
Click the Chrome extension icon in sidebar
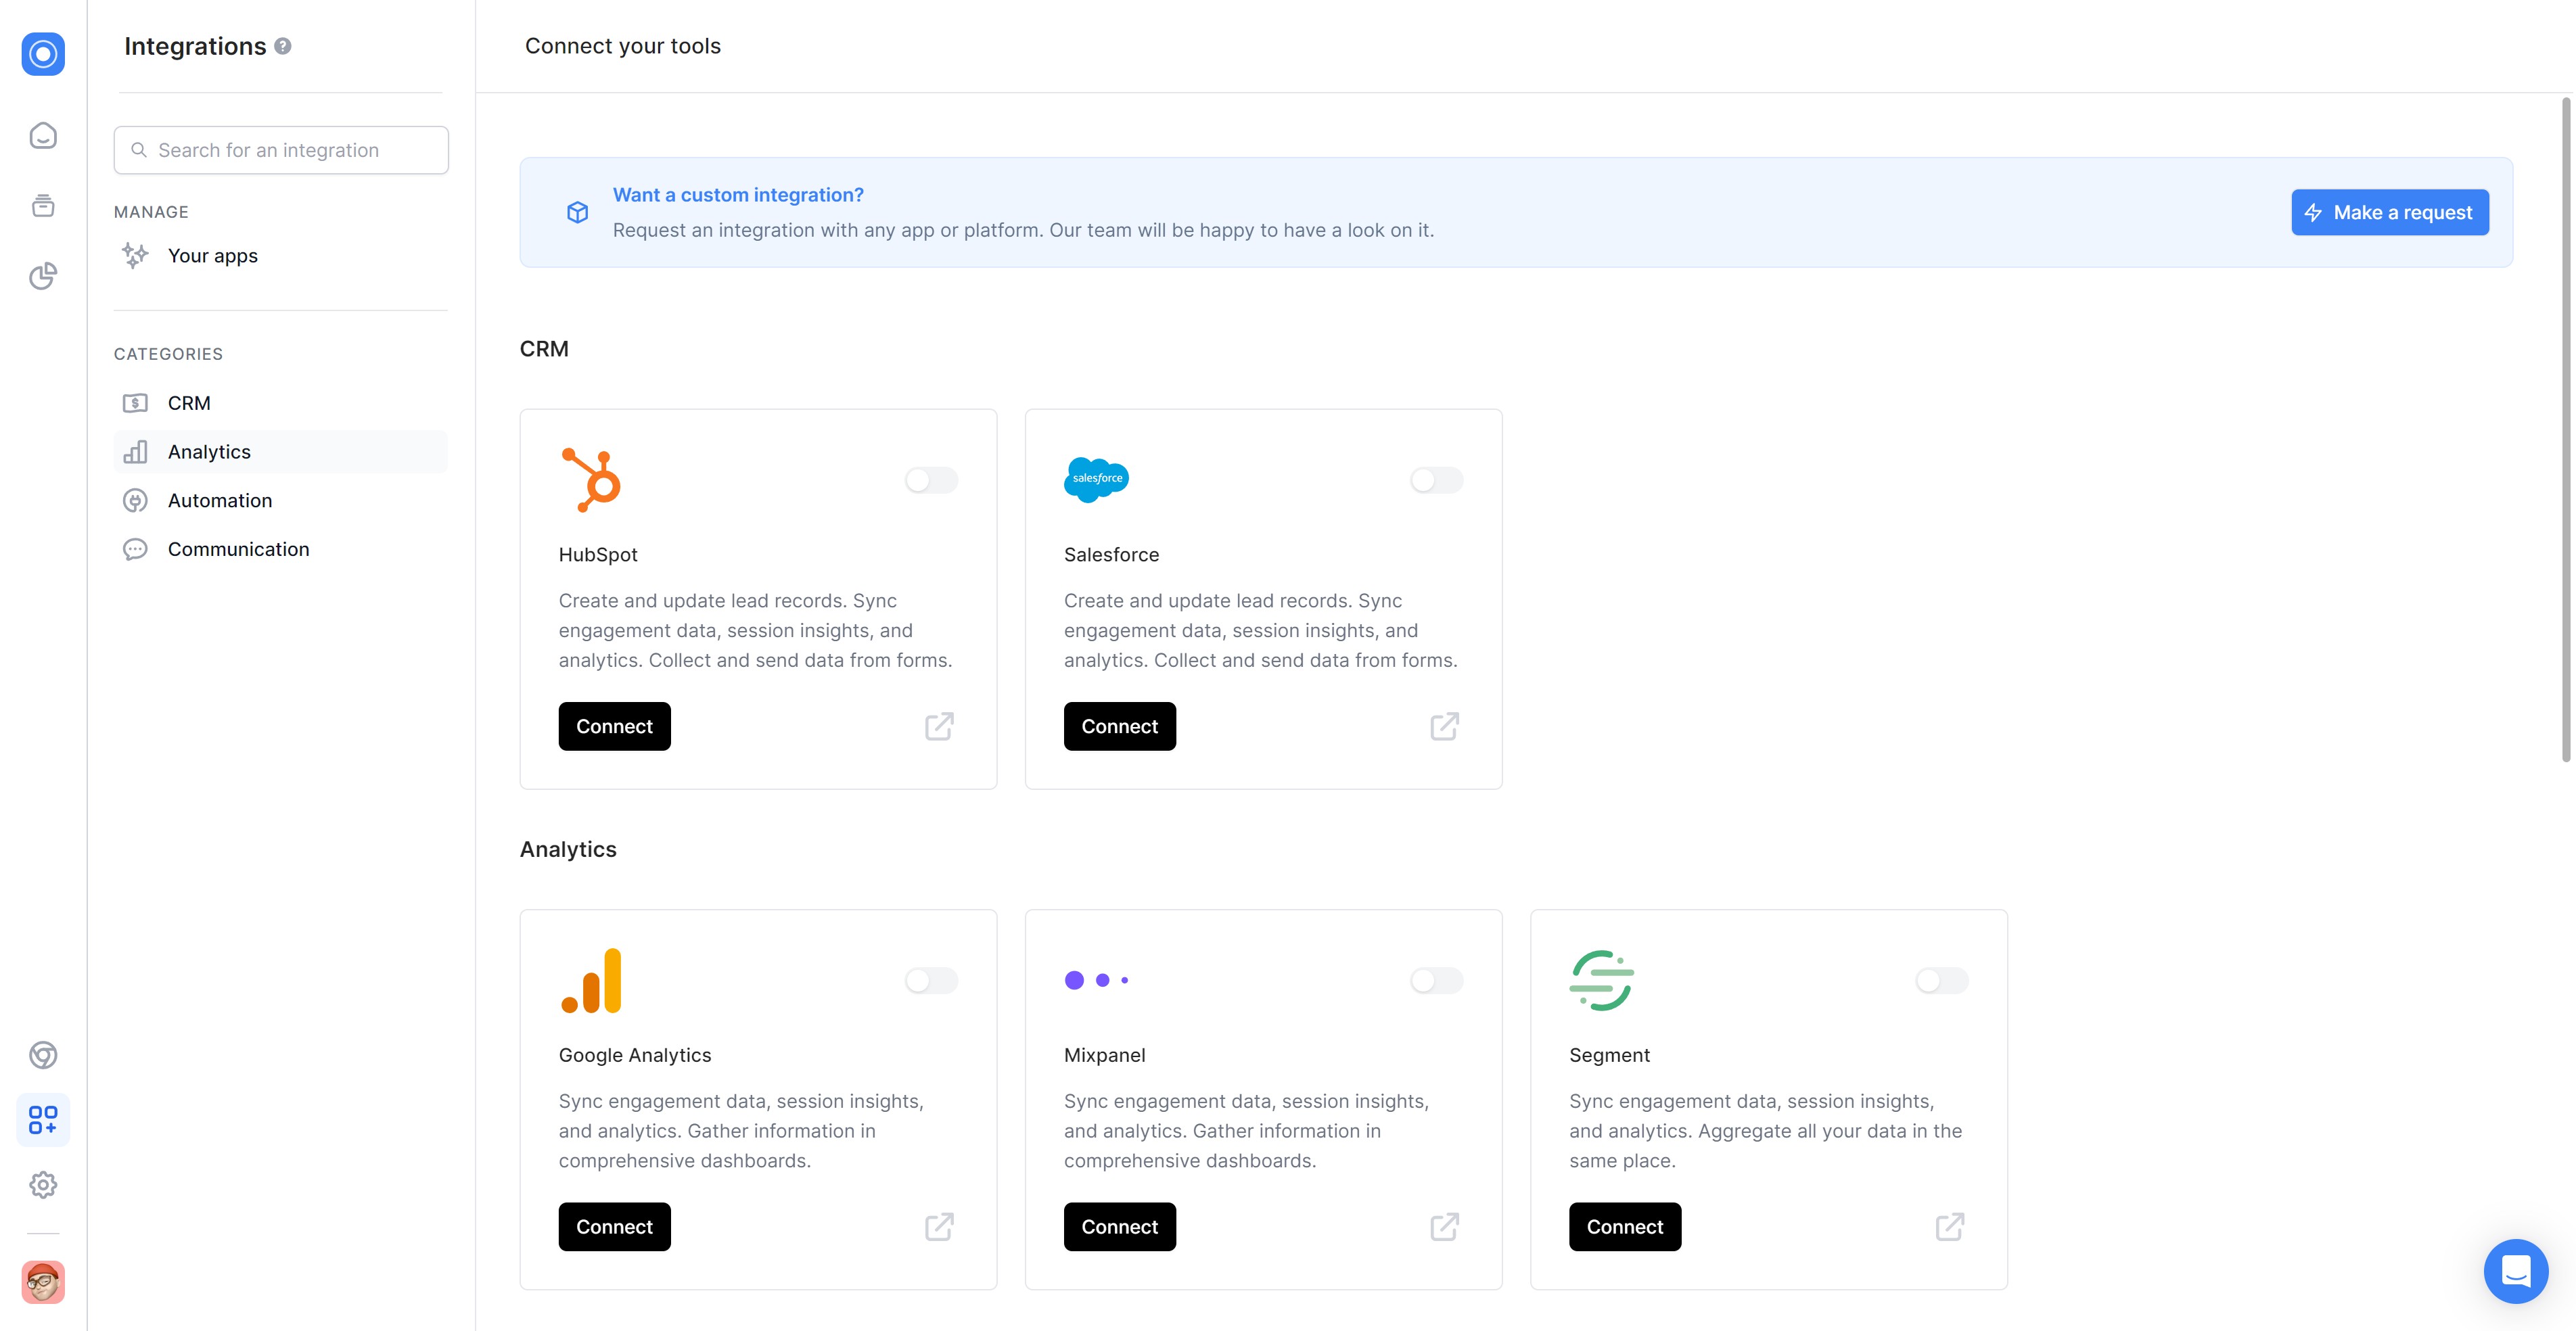[x=43, y=1055]
